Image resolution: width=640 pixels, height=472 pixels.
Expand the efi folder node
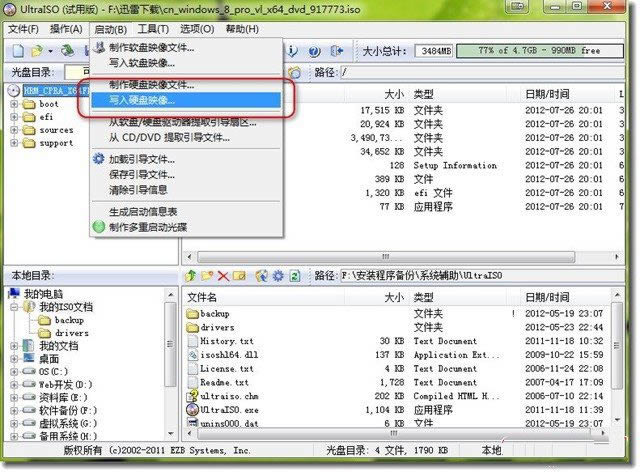(x=14, y=117)
